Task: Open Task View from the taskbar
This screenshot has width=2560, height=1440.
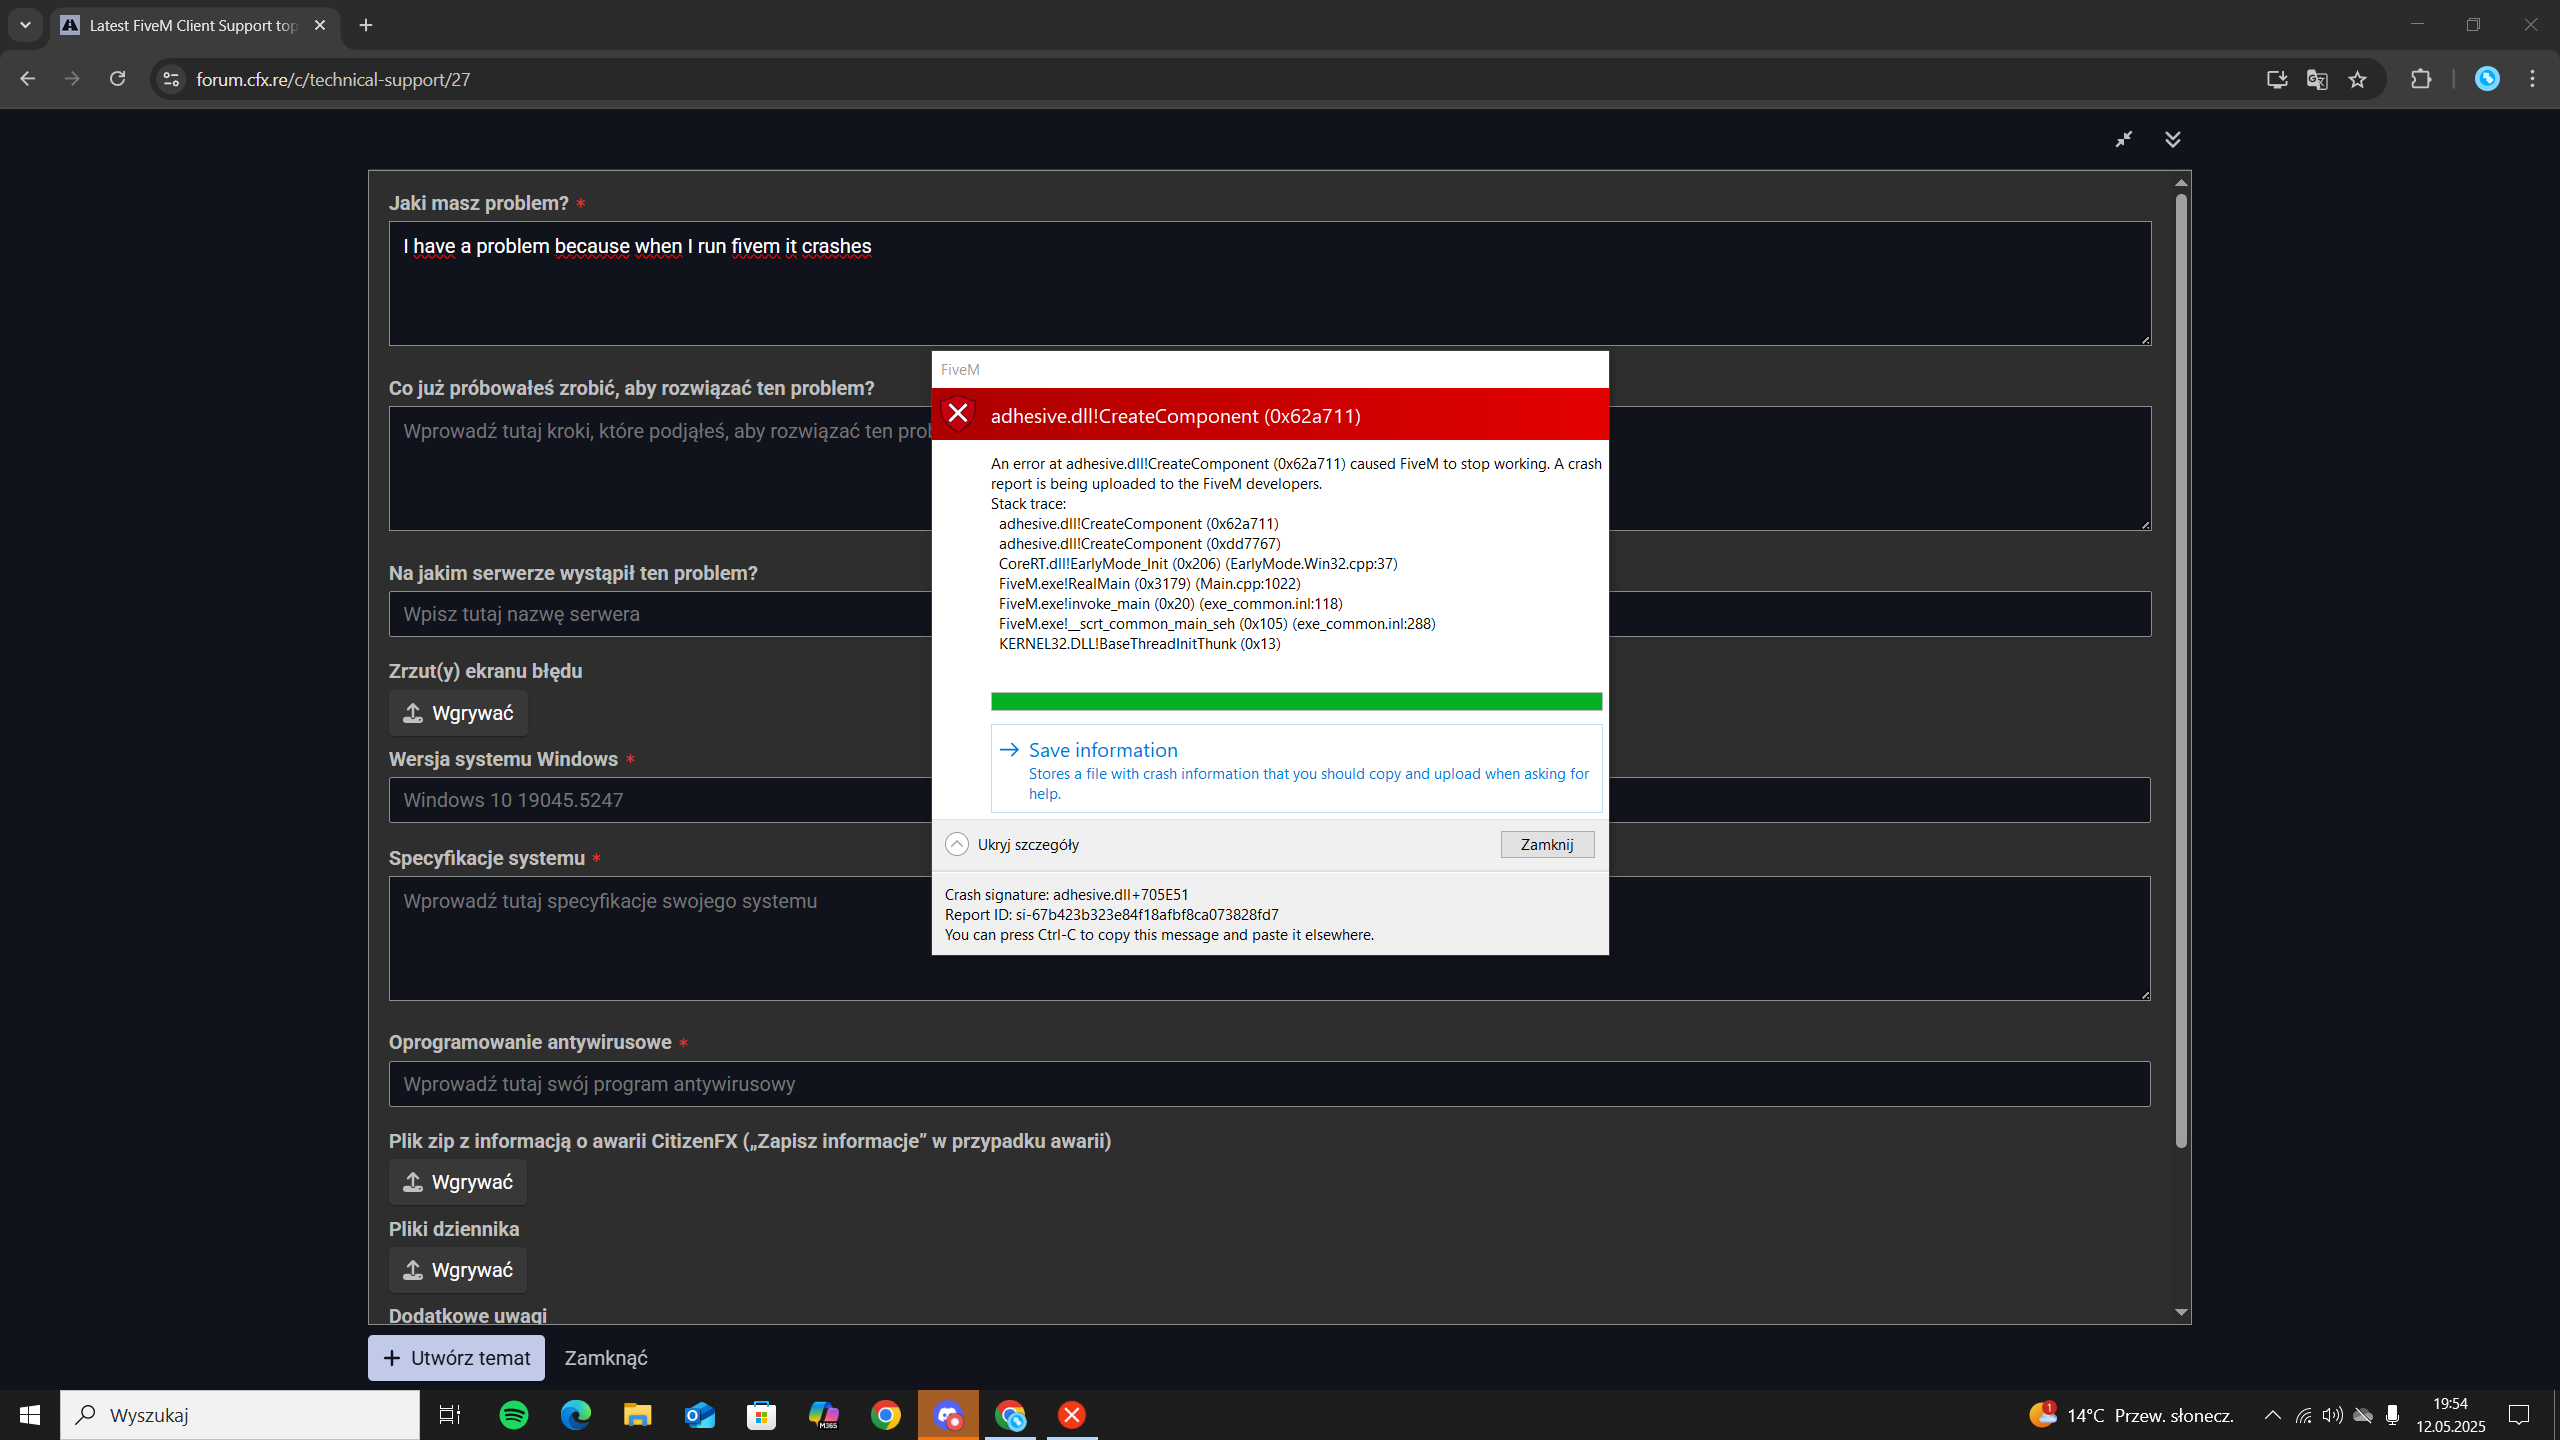Action: (x=450, y=1415)
